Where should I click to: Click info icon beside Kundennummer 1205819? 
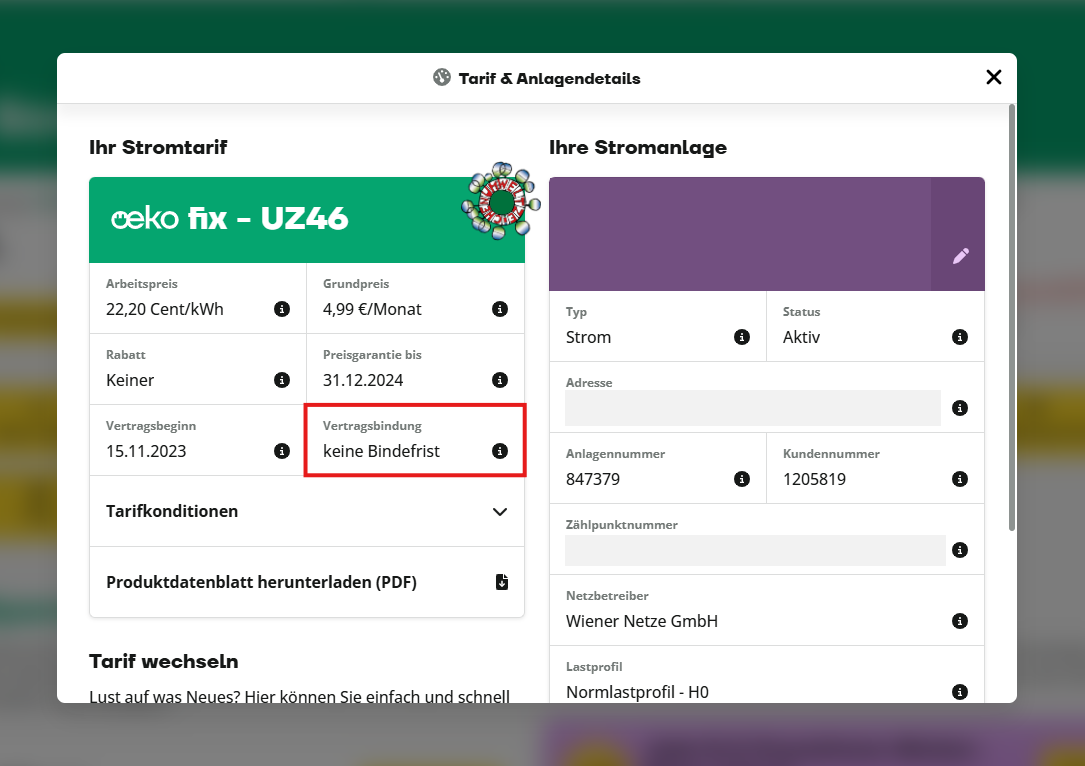(960, 479)
